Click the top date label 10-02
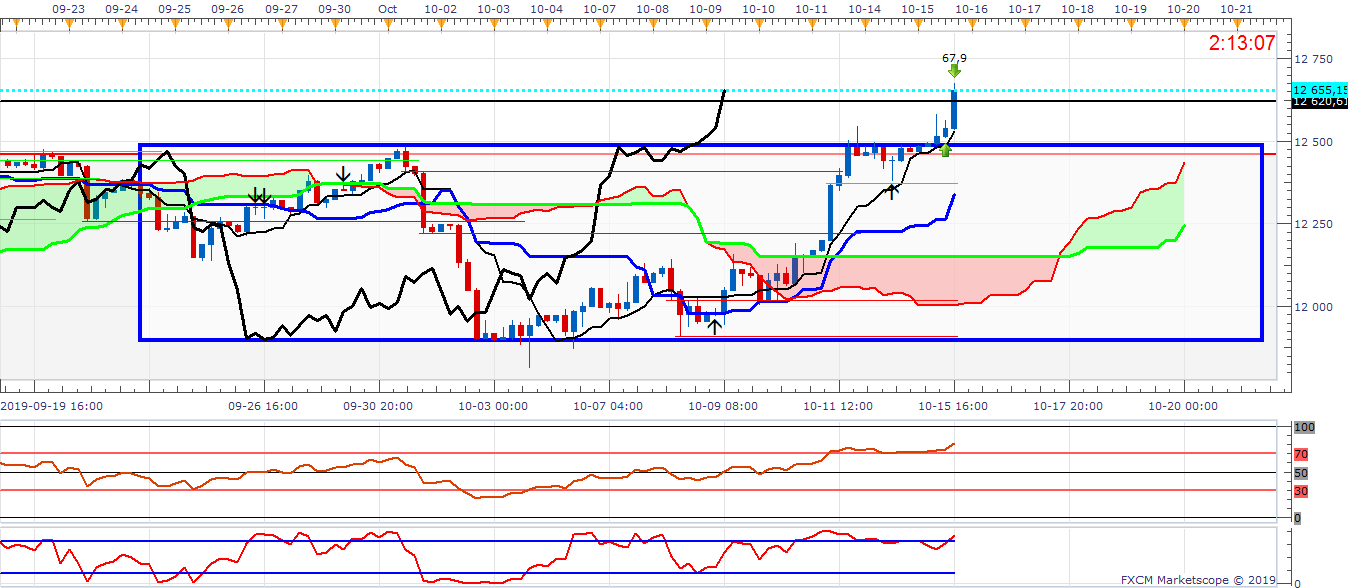Viewport: 1349px width, 588px height. (440, 7)
